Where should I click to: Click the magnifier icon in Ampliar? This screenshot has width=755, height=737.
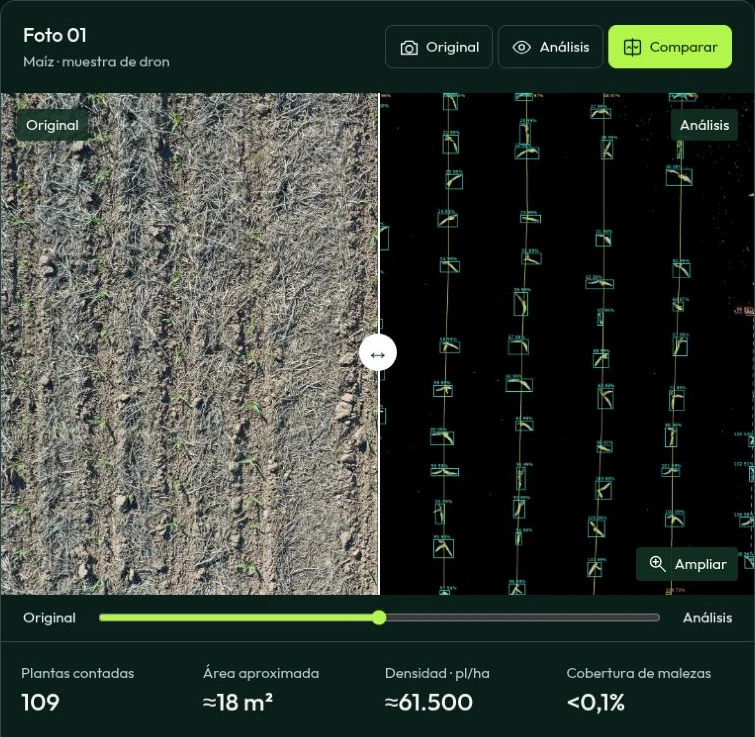[657, 564]
